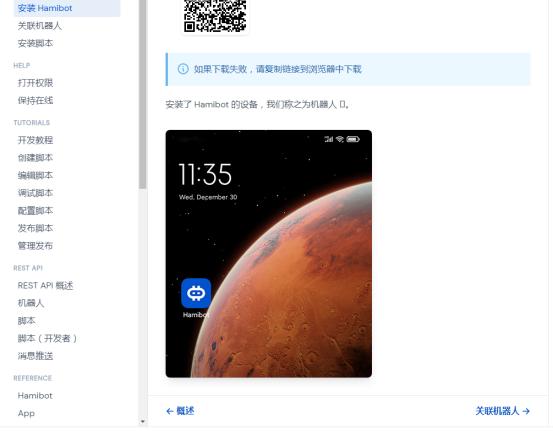Click the info icon in download notice
This screenshot has width=553, height=431.
183,69
